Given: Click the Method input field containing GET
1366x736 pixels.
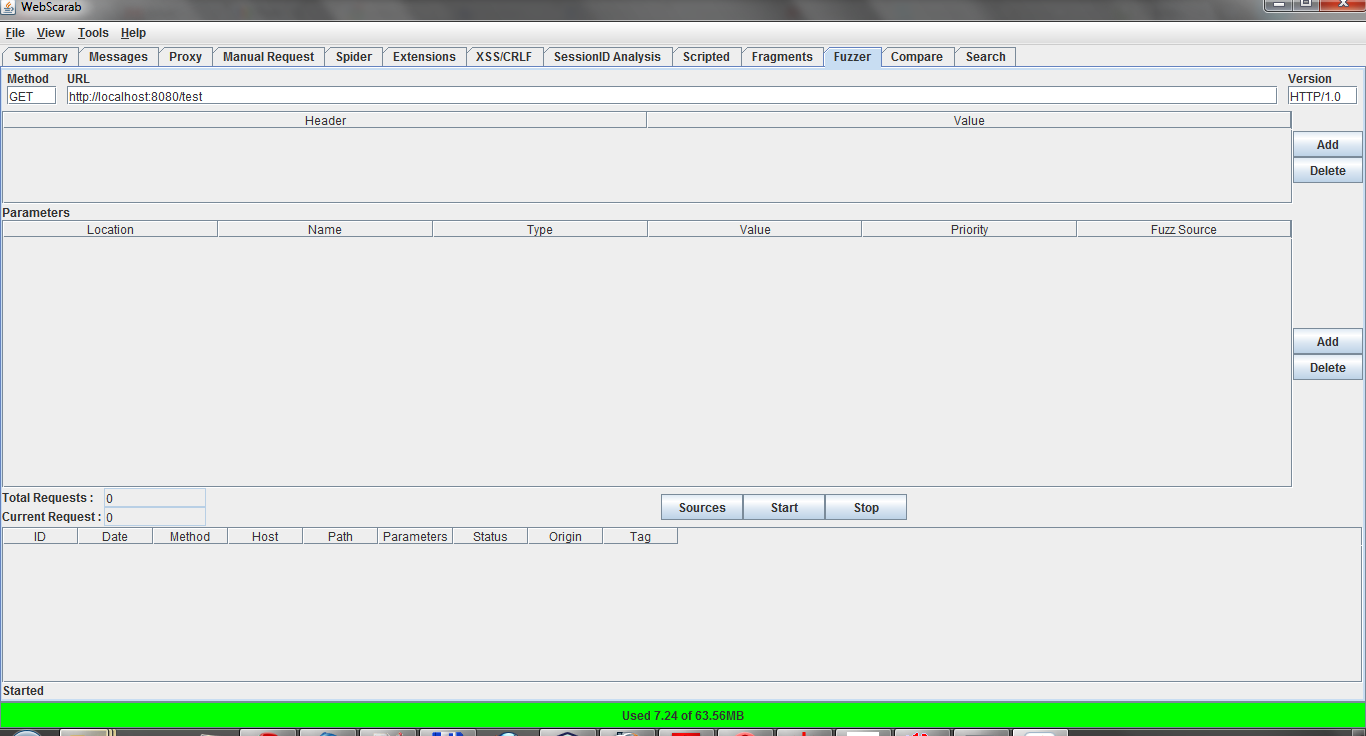Looking at the screenshot, I should [x=31, y=96].
